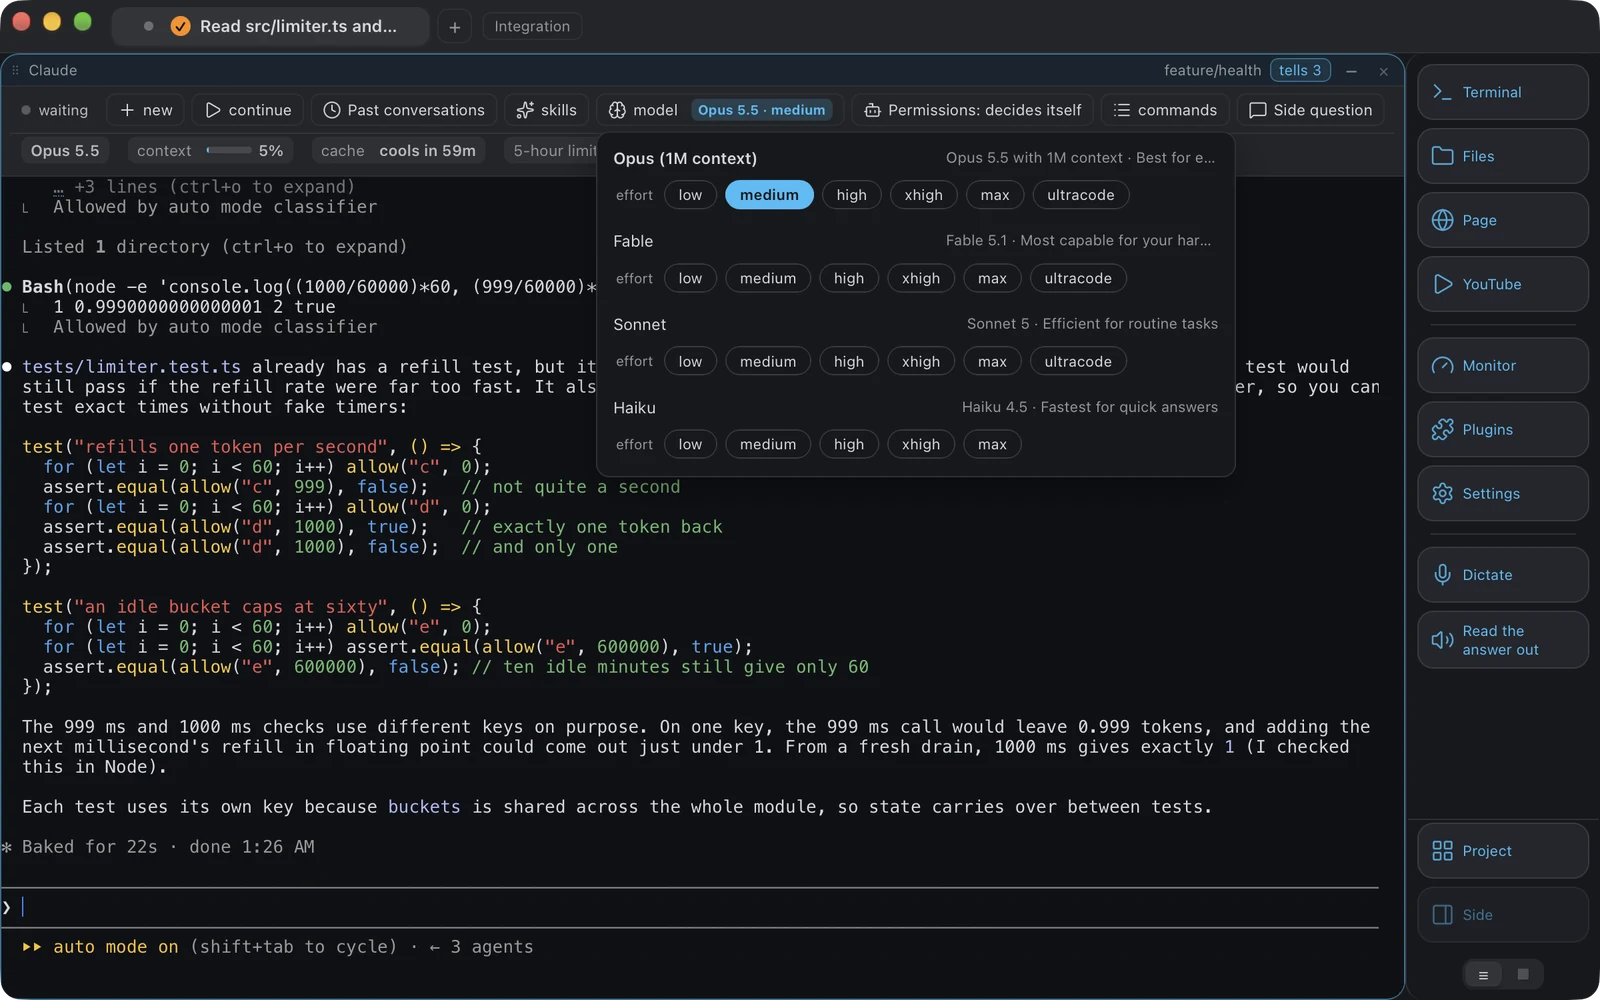
Task: Click the cache cools in 59m chip
Action: (398, 151)
